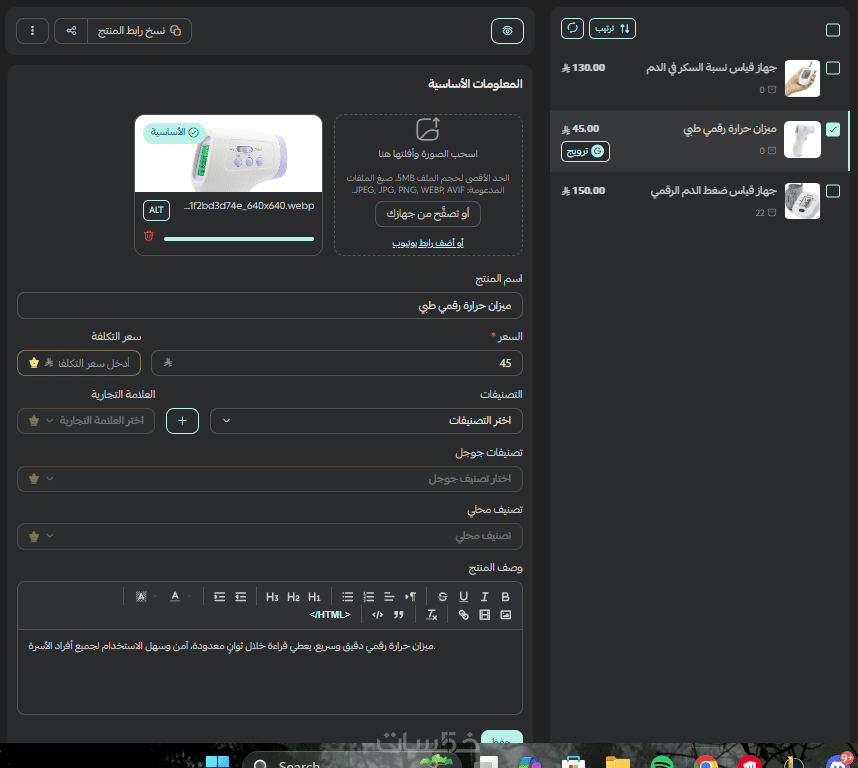Apply strikethrough formatting in editor toolbar
858x768 pixels.
click(x=443, y=597)
